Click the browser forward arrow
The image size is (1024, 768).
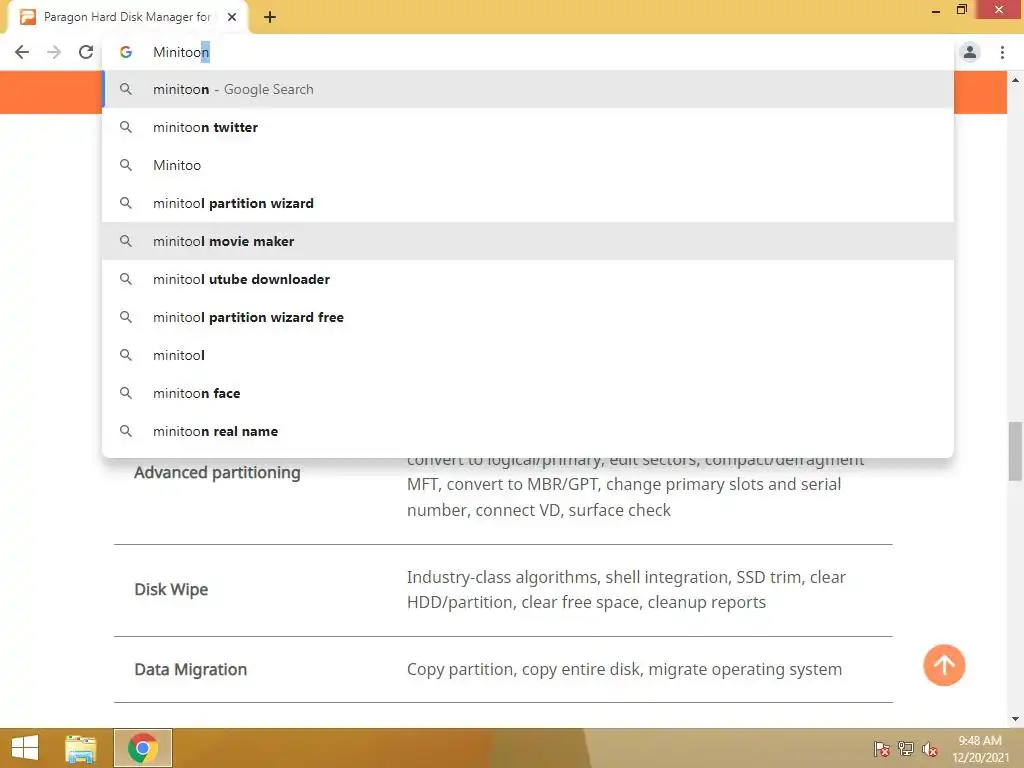point(54,52)
